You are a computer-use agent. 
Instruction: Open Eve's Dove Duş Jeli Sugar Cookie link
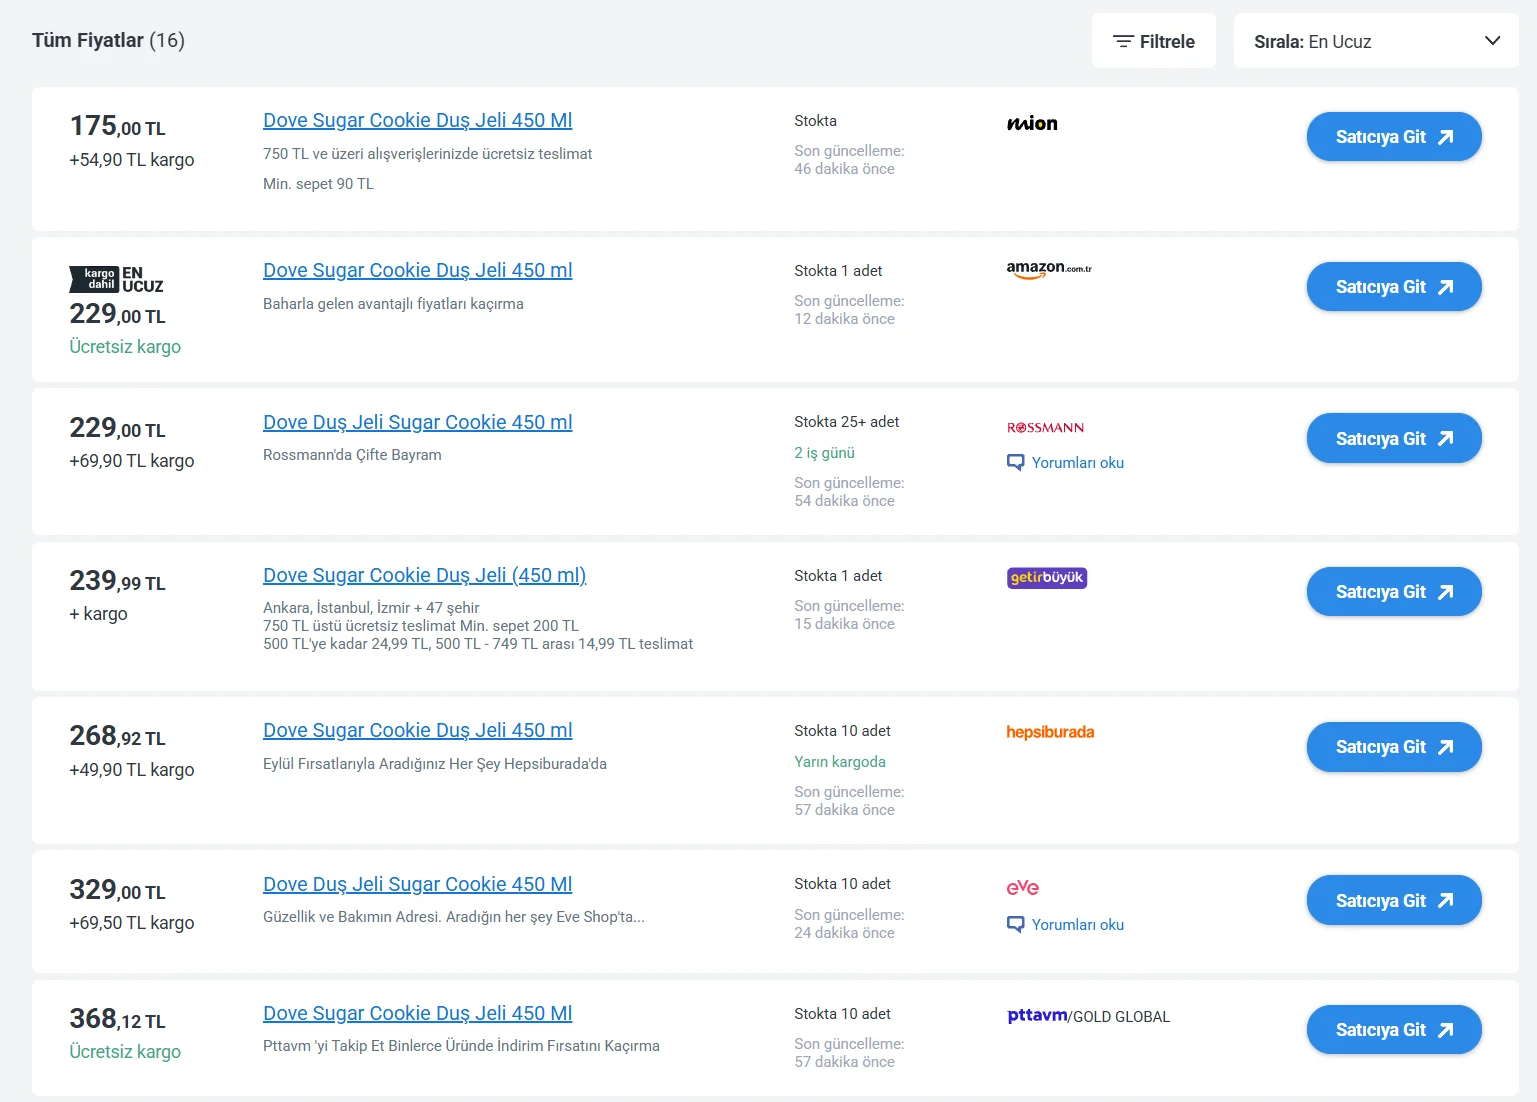tap(417, 884)
